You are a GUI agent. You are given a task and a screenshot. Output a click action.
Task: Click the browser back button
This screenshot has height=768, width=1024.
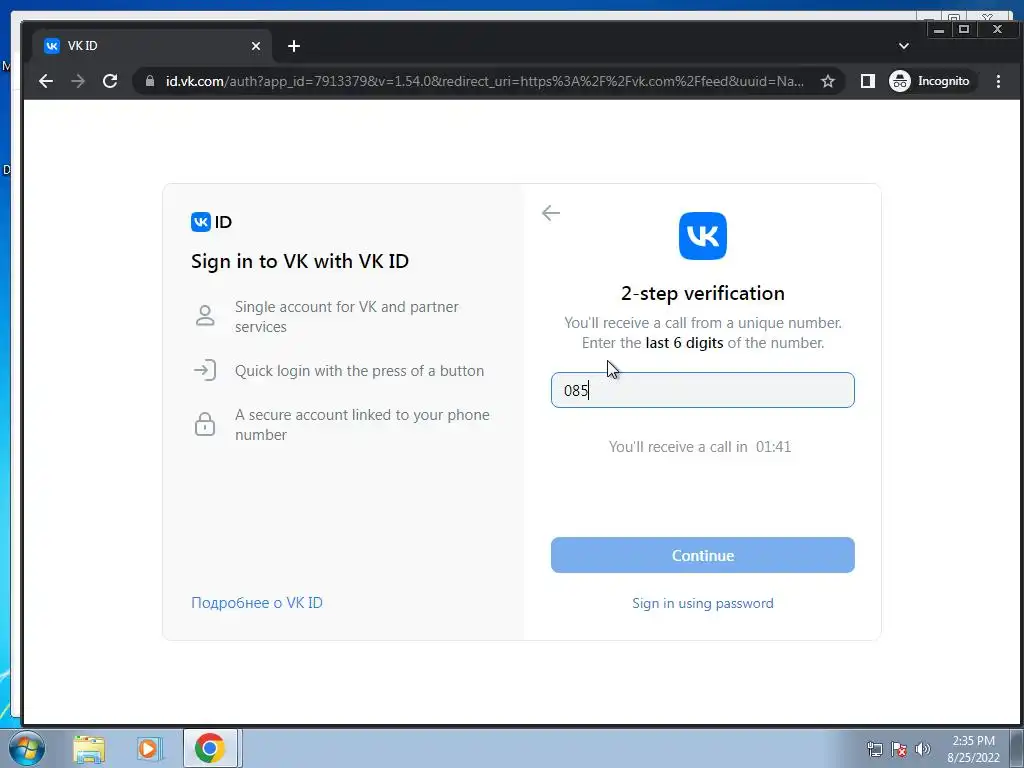click(46, 81)
